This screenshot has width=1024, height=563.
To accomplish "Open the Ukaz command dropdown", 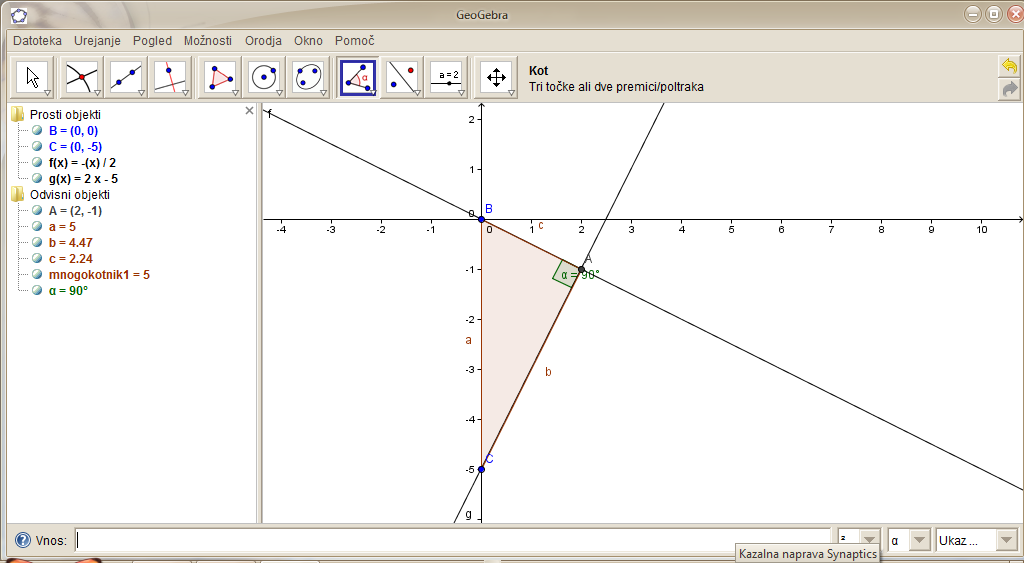I will [x=975, y=540].
